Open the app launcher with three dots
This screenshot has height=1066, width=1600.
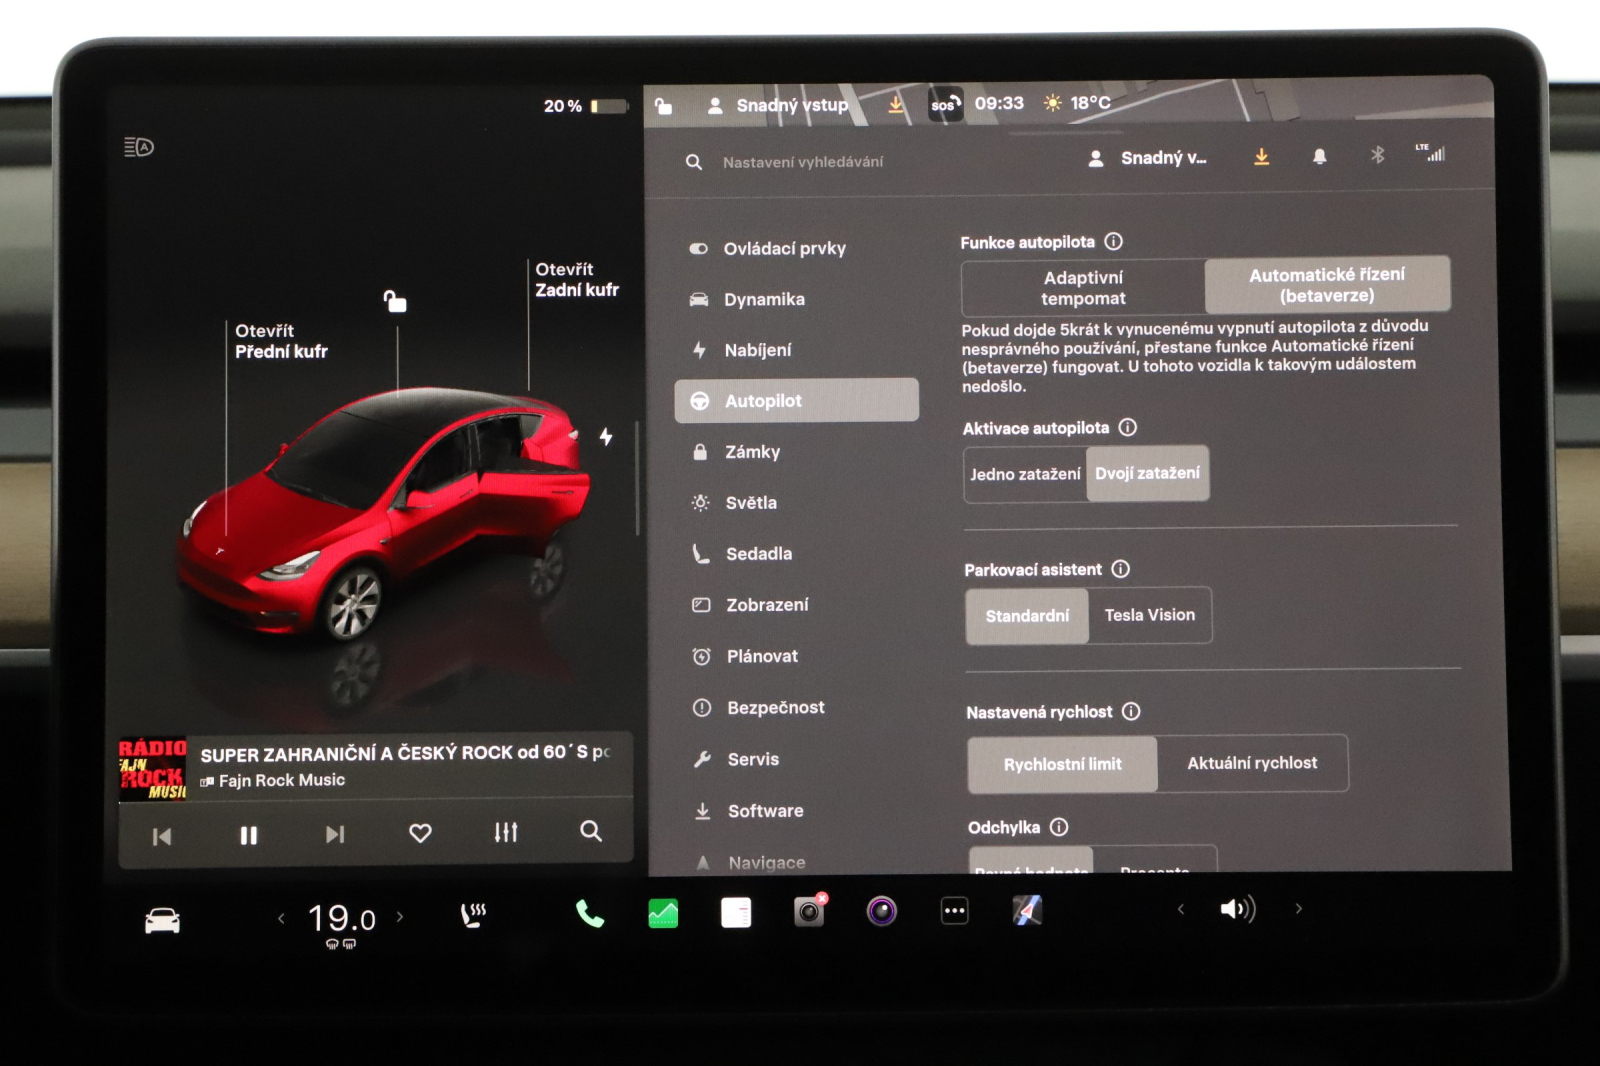953,909
